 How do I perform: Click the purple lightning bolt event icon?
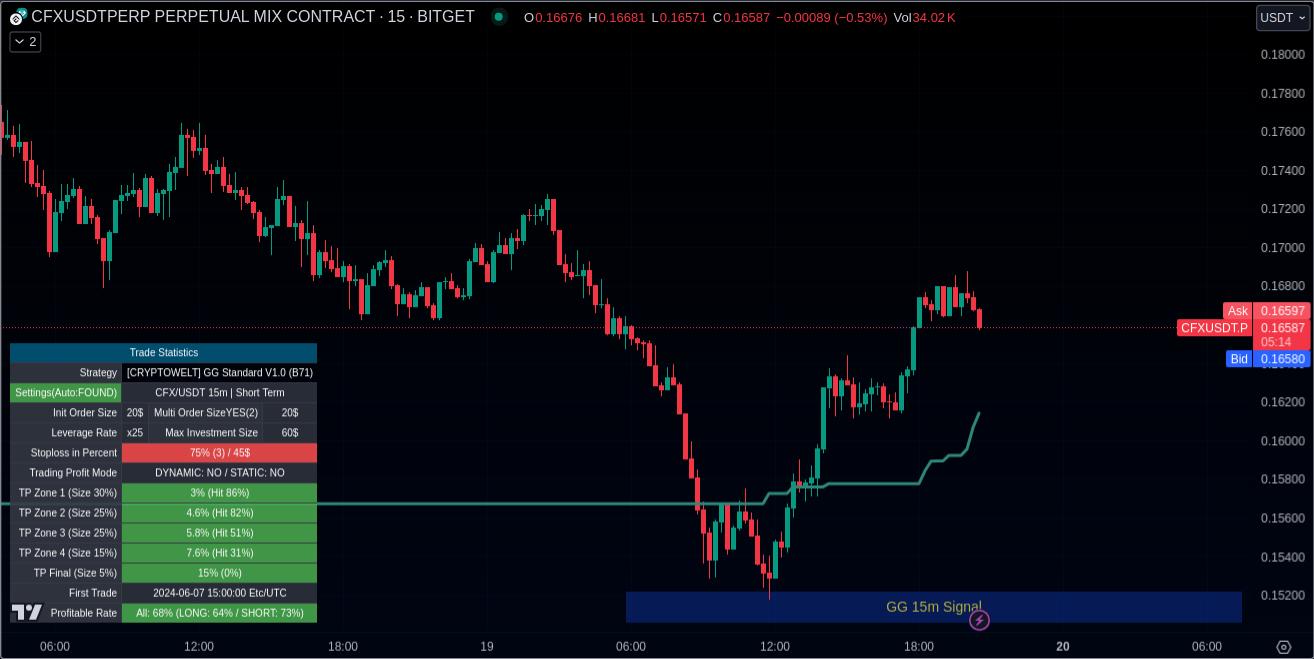coord(980,620)
